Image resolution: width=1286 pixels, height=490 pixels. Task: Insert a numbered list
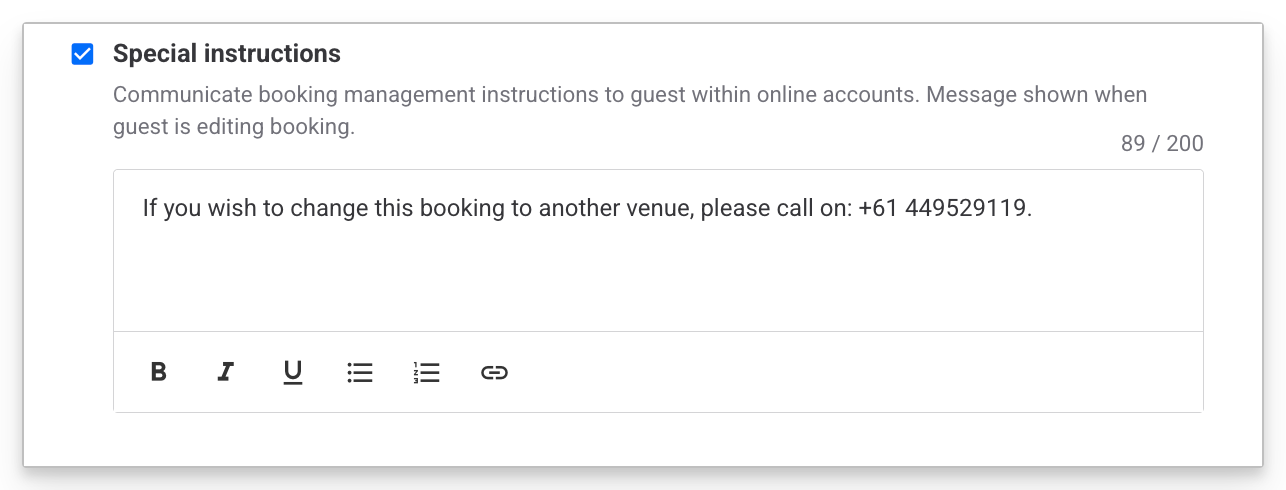point(427,373)
